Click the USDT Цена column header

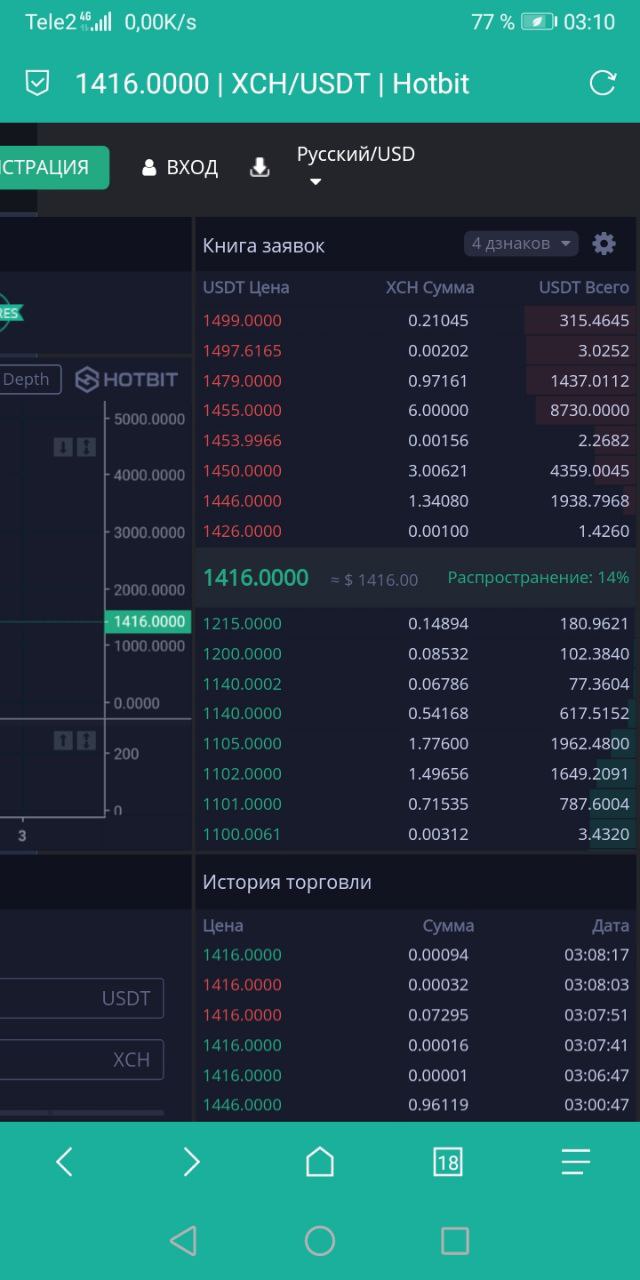pos(246,288)
